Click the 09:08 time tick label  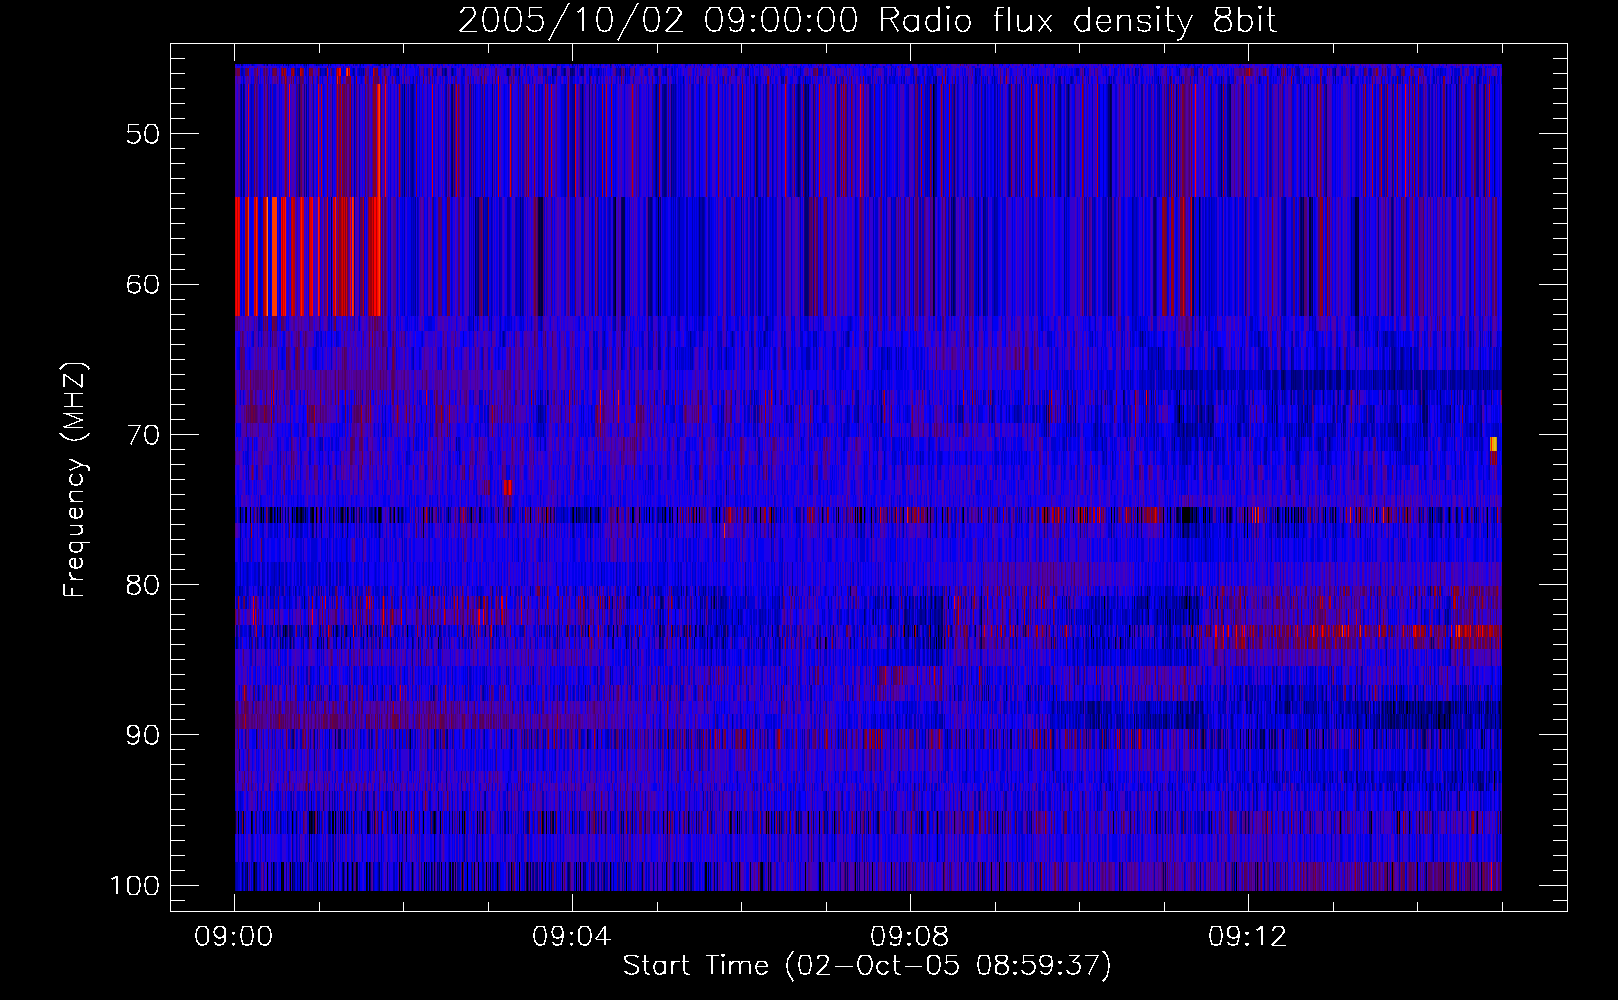pyautogui.click(x=910, y=937)
